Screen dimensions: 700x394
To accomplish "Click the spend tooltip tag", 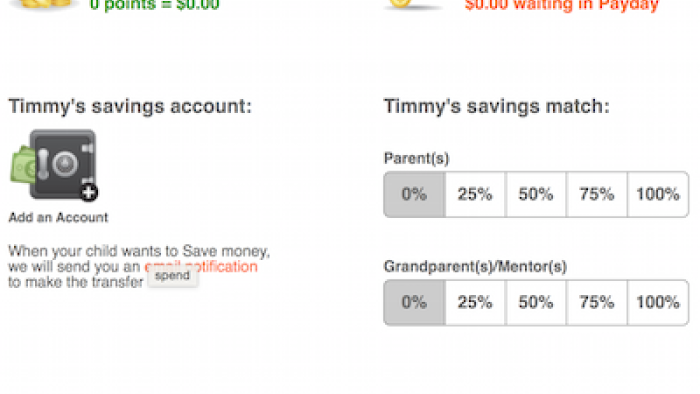I will [x=172, y=276].
